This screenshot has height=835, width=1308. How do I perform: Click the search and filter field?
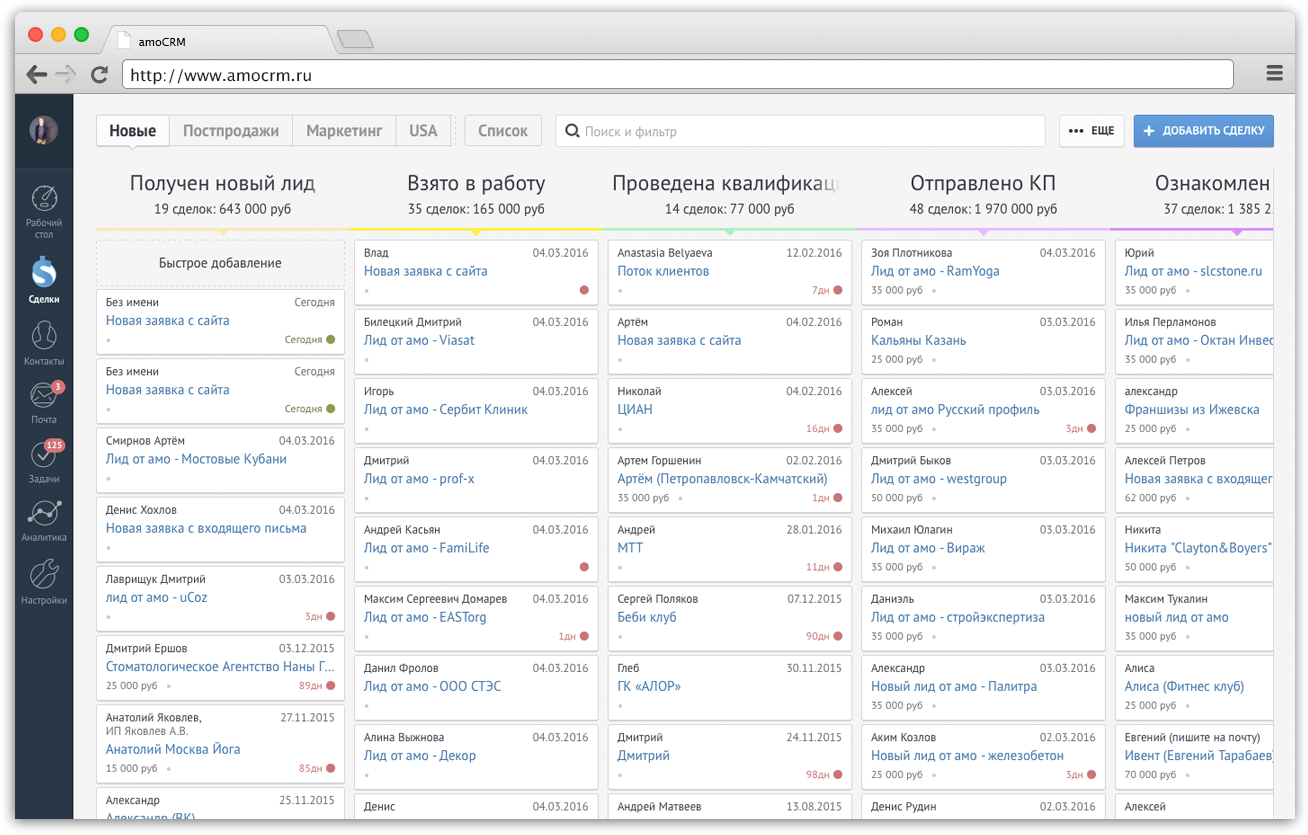[800, 131]
